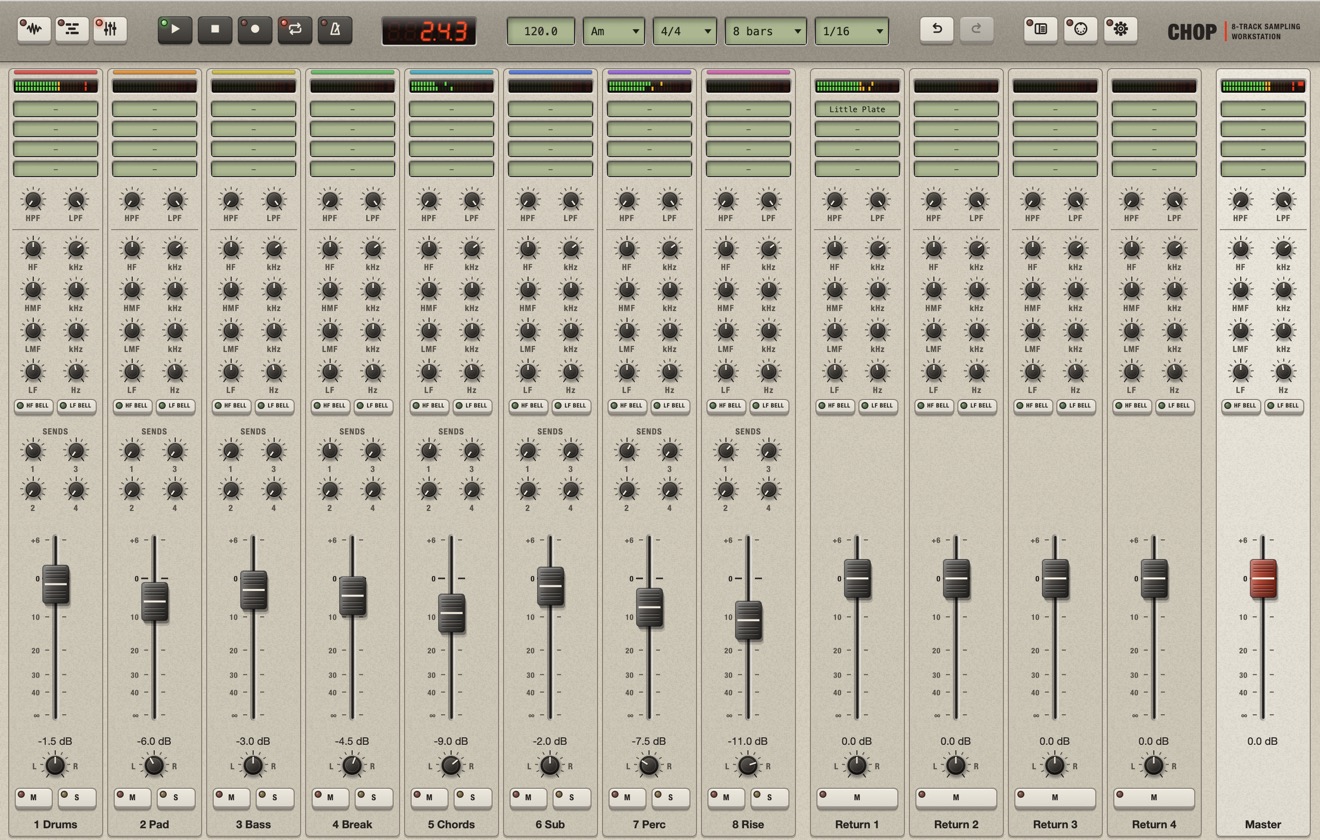The image size is (1320, 840).
Task: Click the 8 Rise volume fader
Action: (748, 620)
